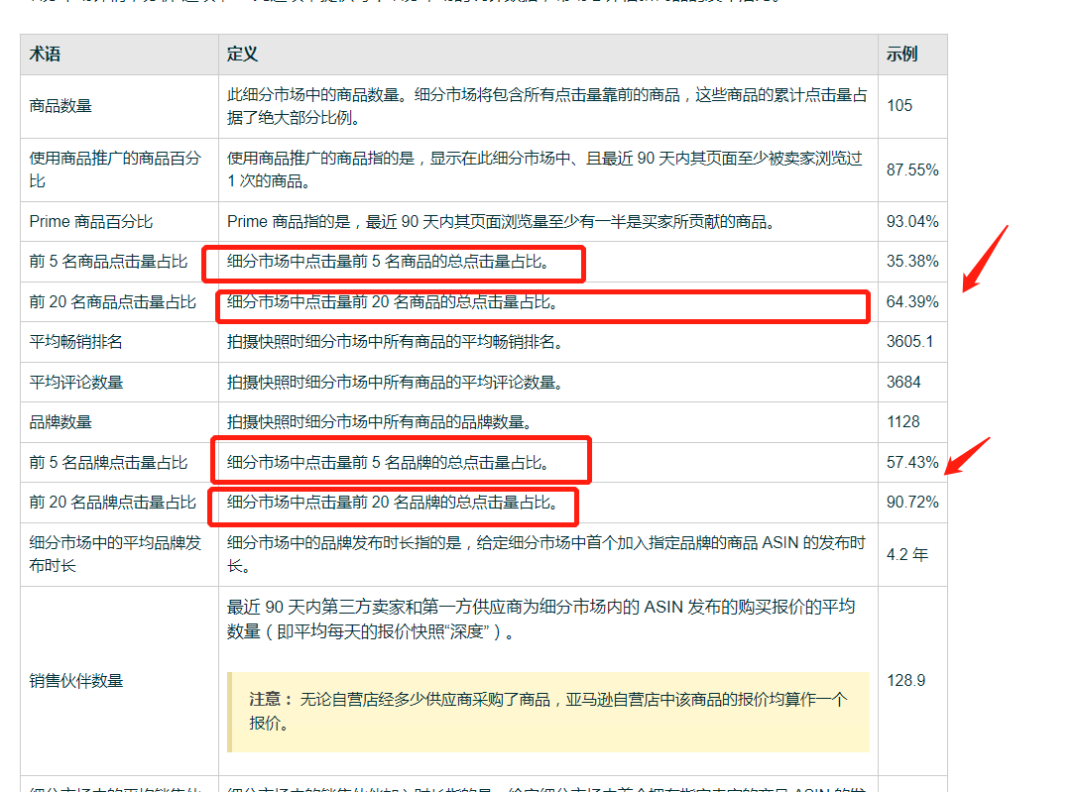Click the 64.39% value near the red arrow
This screenshot has width=1080, height=792.
coord(913,302)
